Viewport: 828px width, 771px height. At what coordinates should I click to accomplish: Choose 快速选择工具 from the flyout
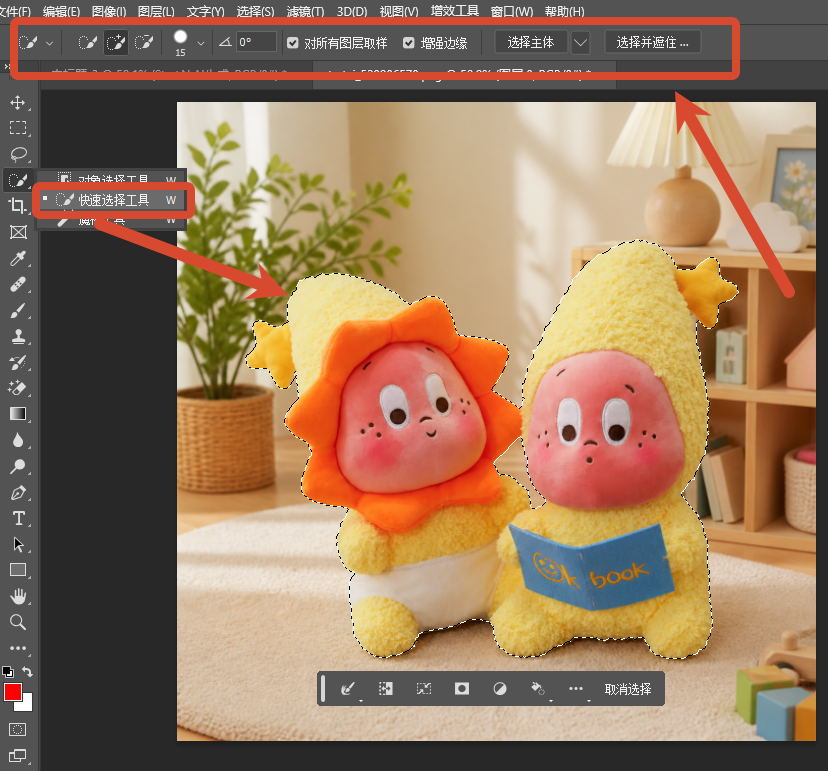(112, 200)
